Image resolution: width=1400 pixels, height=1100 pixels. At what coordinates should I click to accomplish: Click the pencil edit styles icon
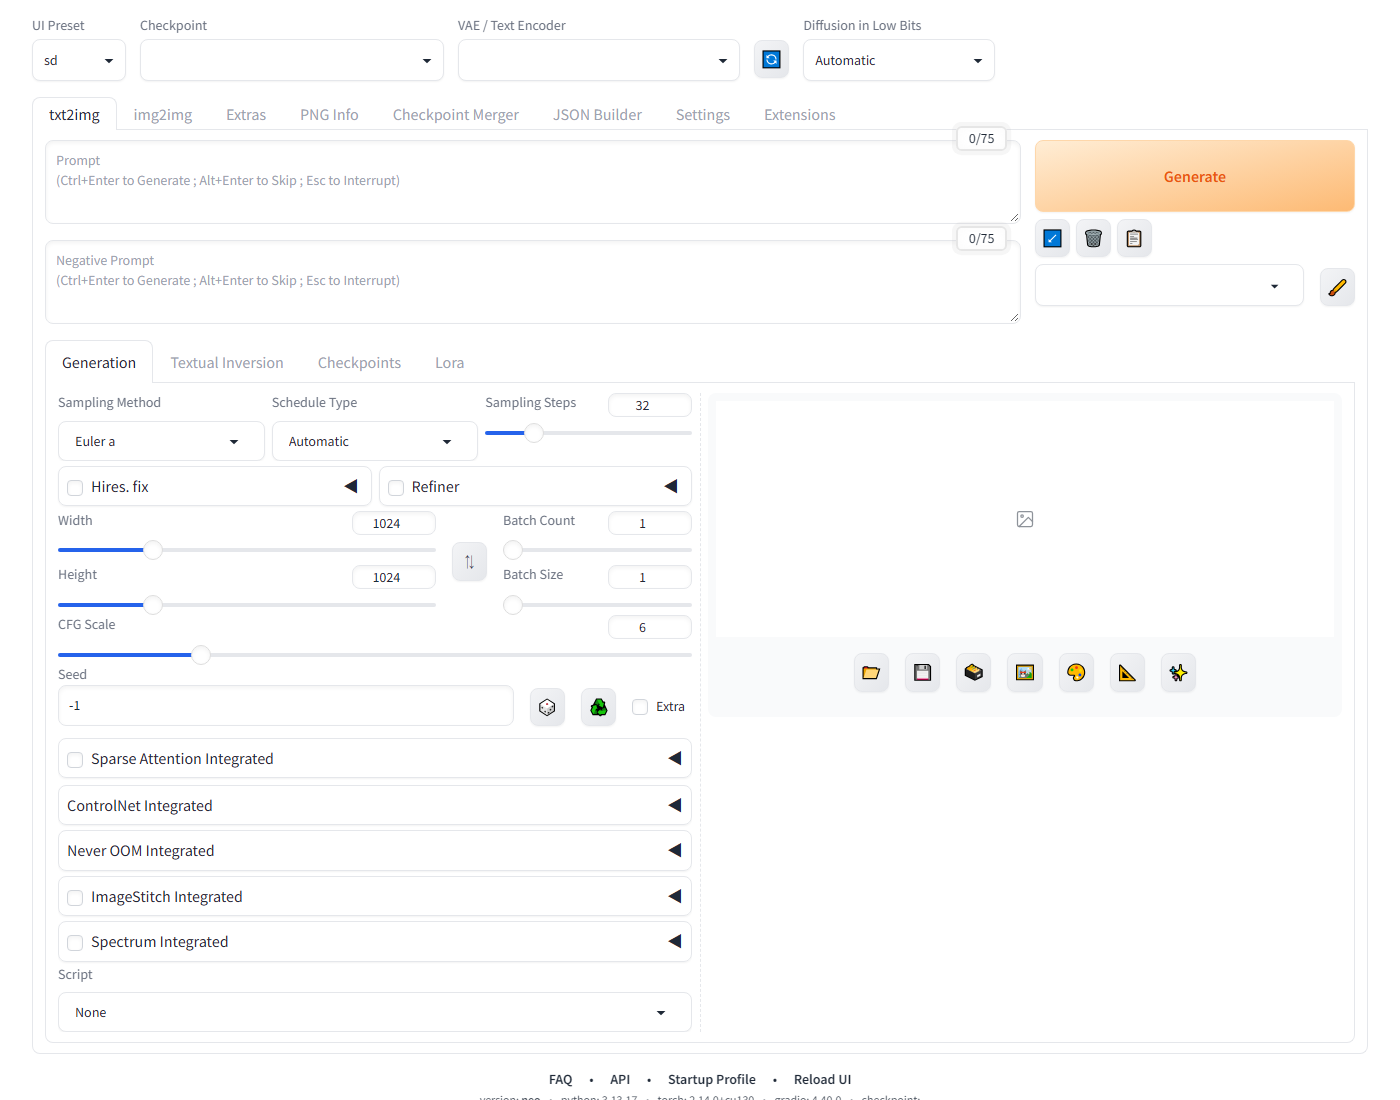click(1337, 287)
